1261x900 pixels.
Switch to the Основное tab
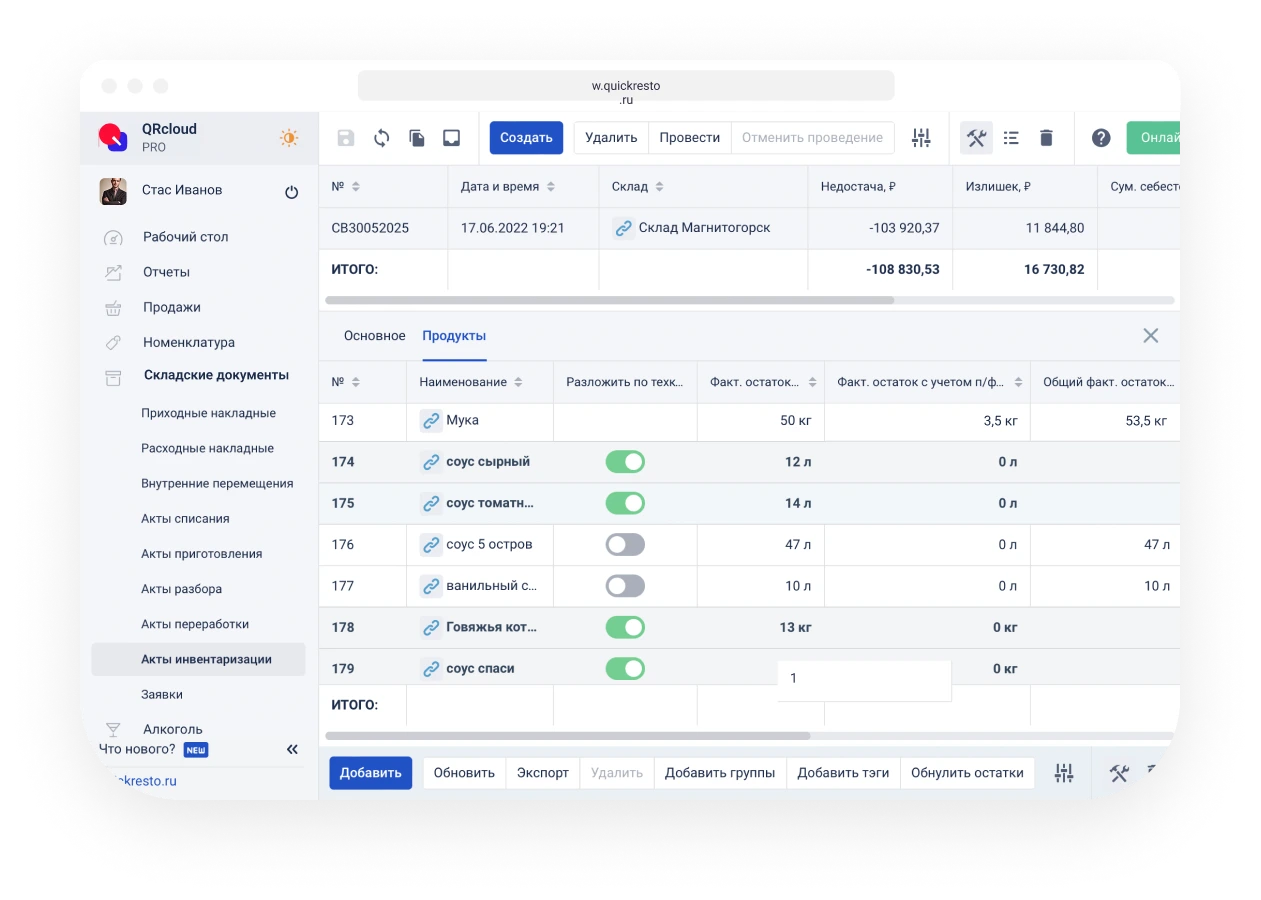tap(374, 336)
